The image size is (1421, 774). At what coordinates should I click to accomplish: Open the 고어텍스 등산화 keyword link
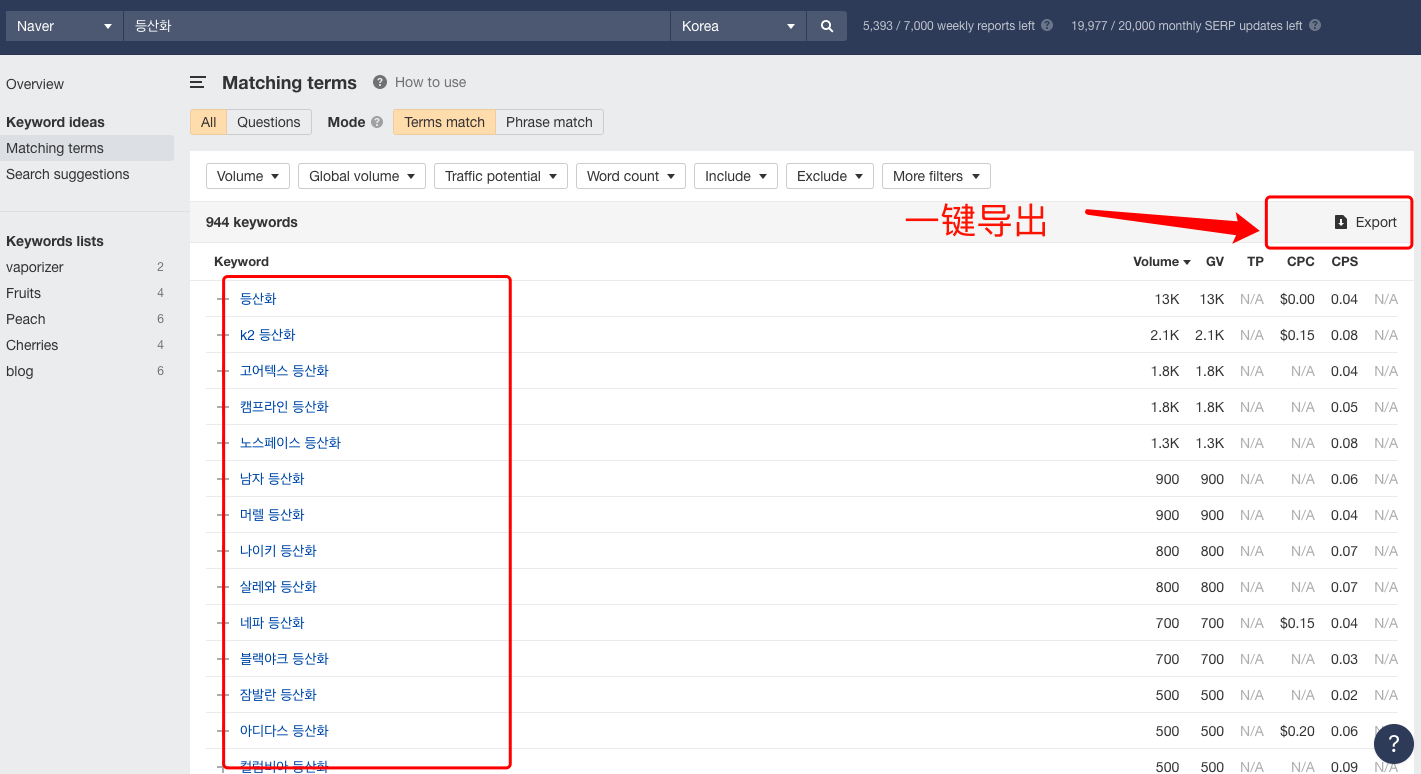(x=284, y=371)
